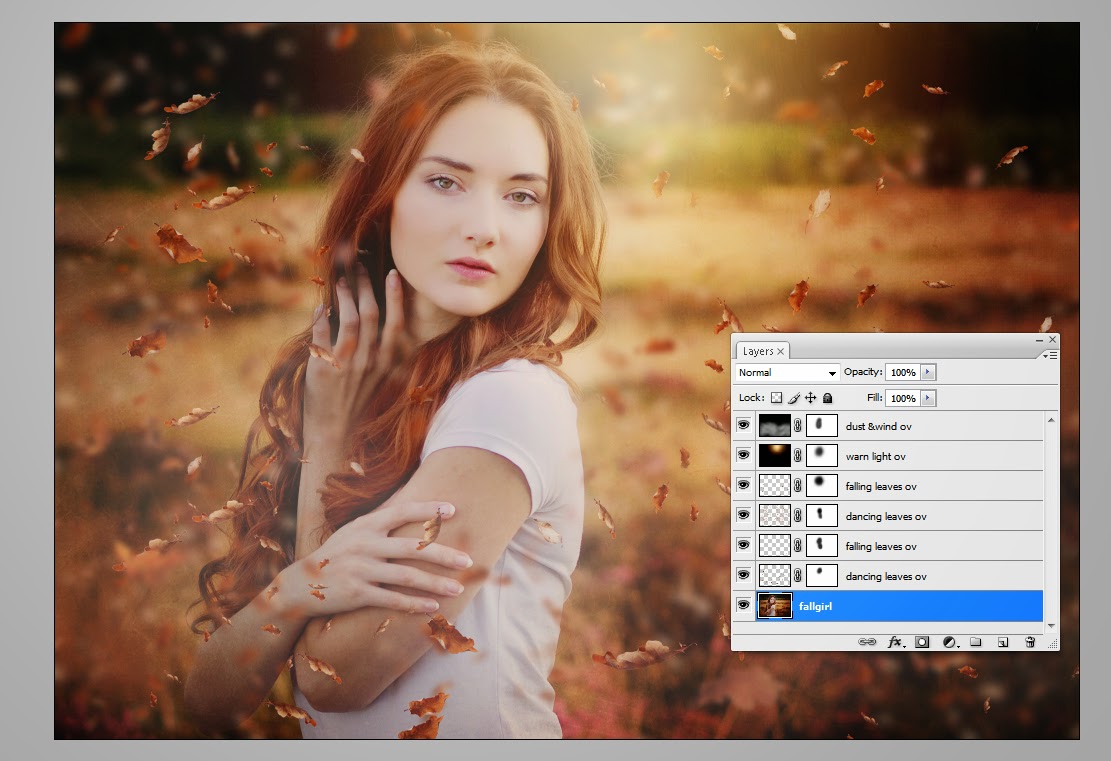Create a new adjustment layer
This screenshot has width=1111, height=761.
pos(948,643)
